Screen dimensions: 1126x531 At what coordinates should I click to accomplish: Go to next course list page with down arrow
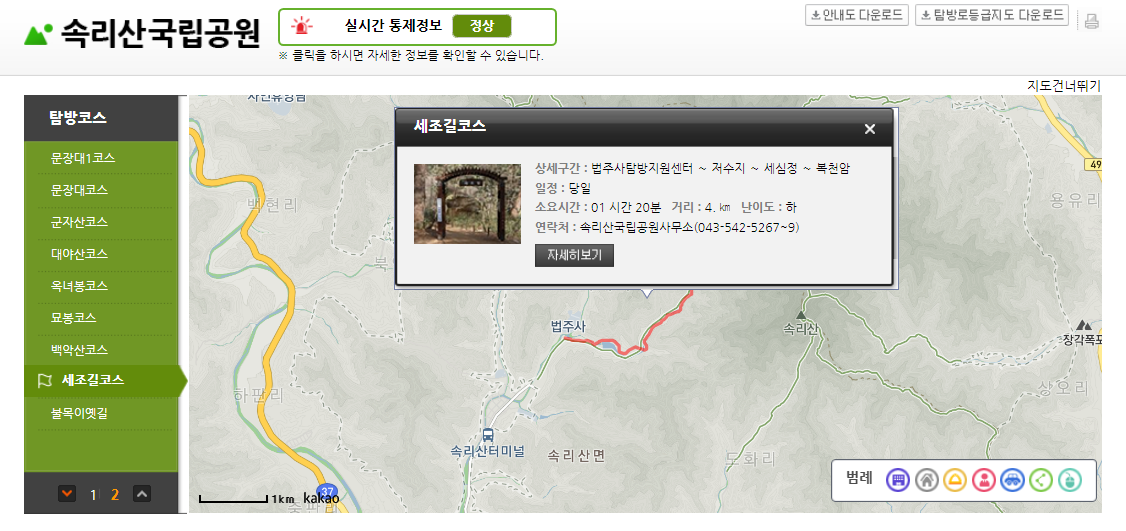point(67,494)
